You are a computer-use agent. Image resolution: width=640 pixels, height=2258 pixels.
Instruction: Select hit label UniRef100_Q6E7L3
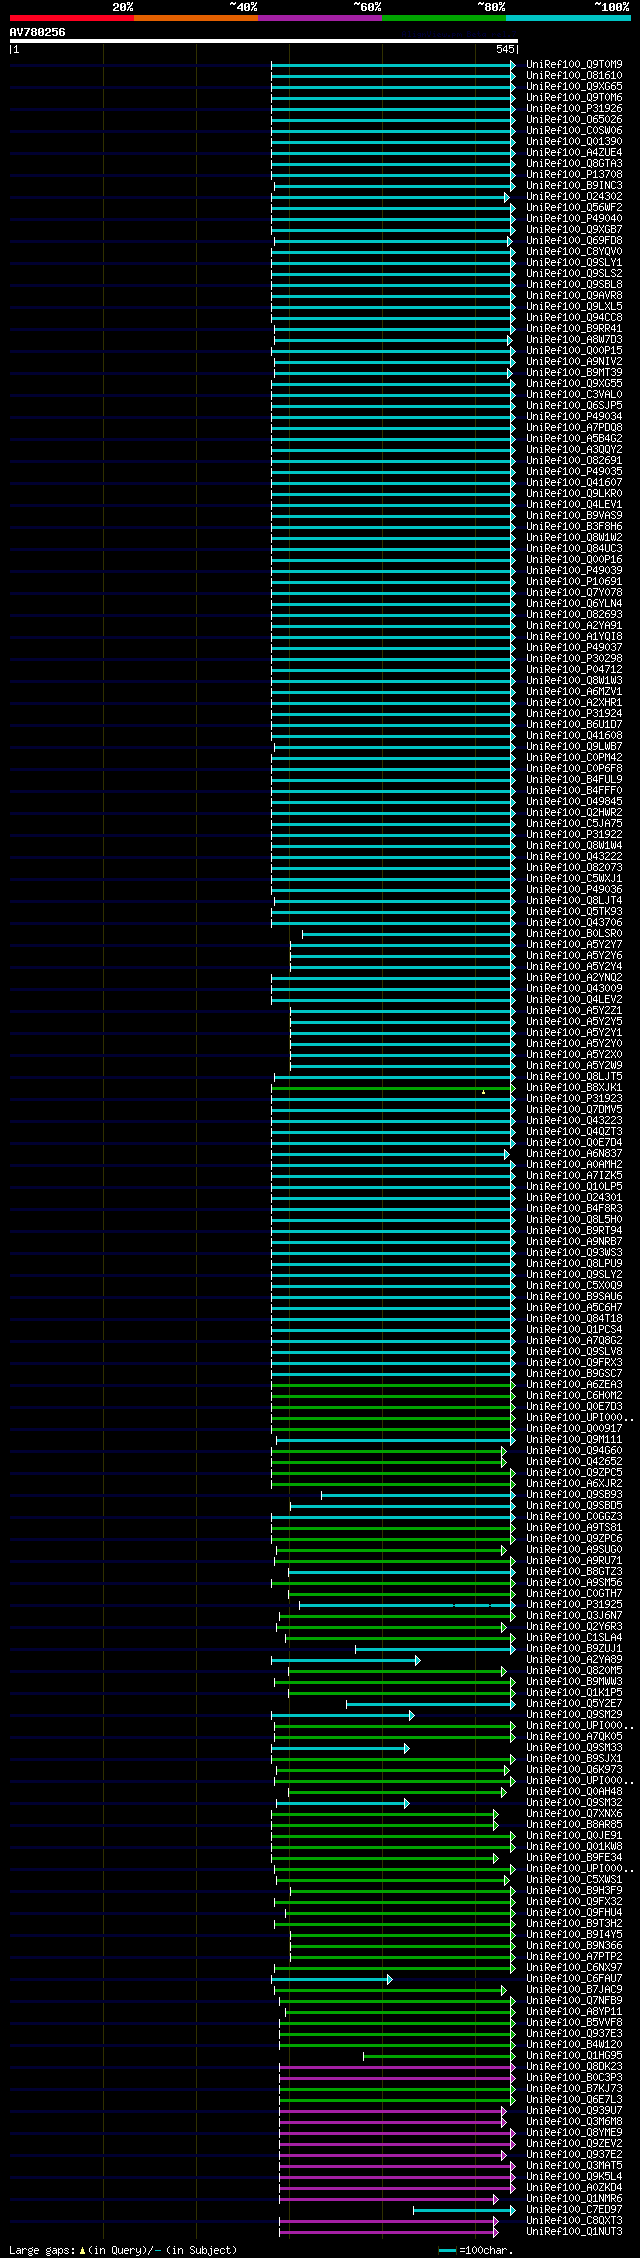(x=574, y=2100)
